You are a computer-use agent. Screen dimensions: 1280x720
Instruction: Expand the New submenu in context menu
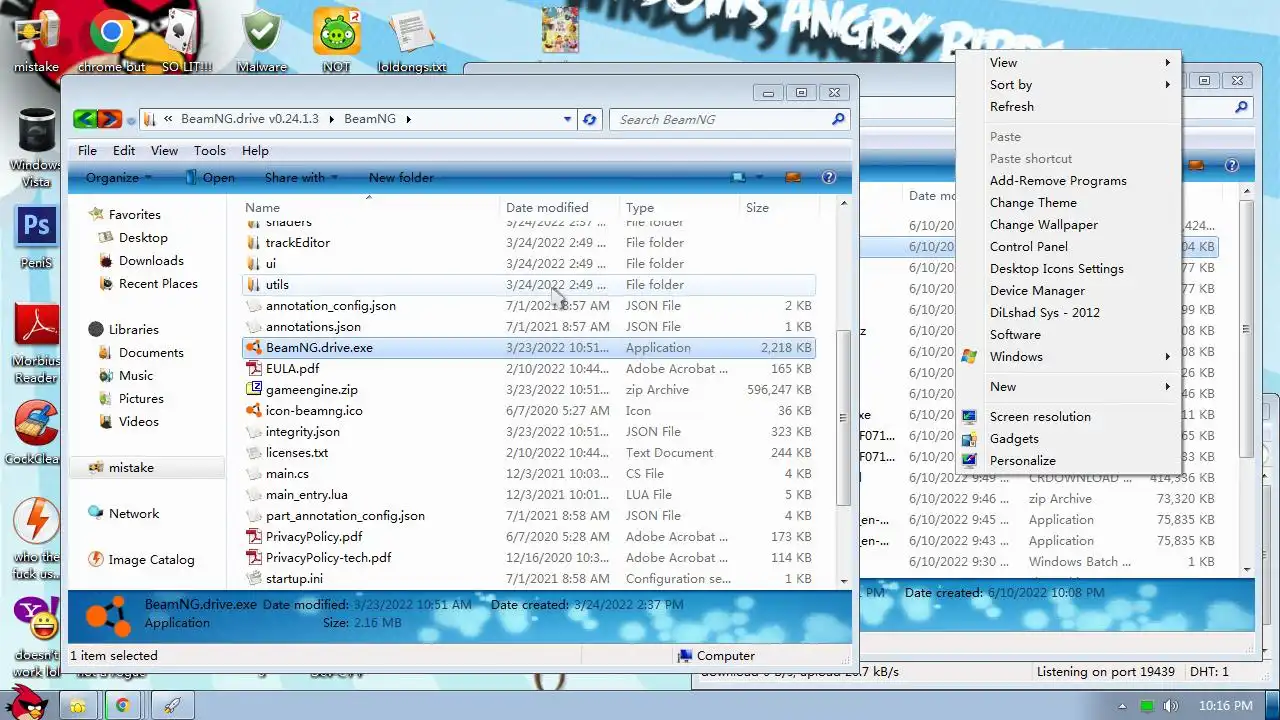tap(1068, 386)
